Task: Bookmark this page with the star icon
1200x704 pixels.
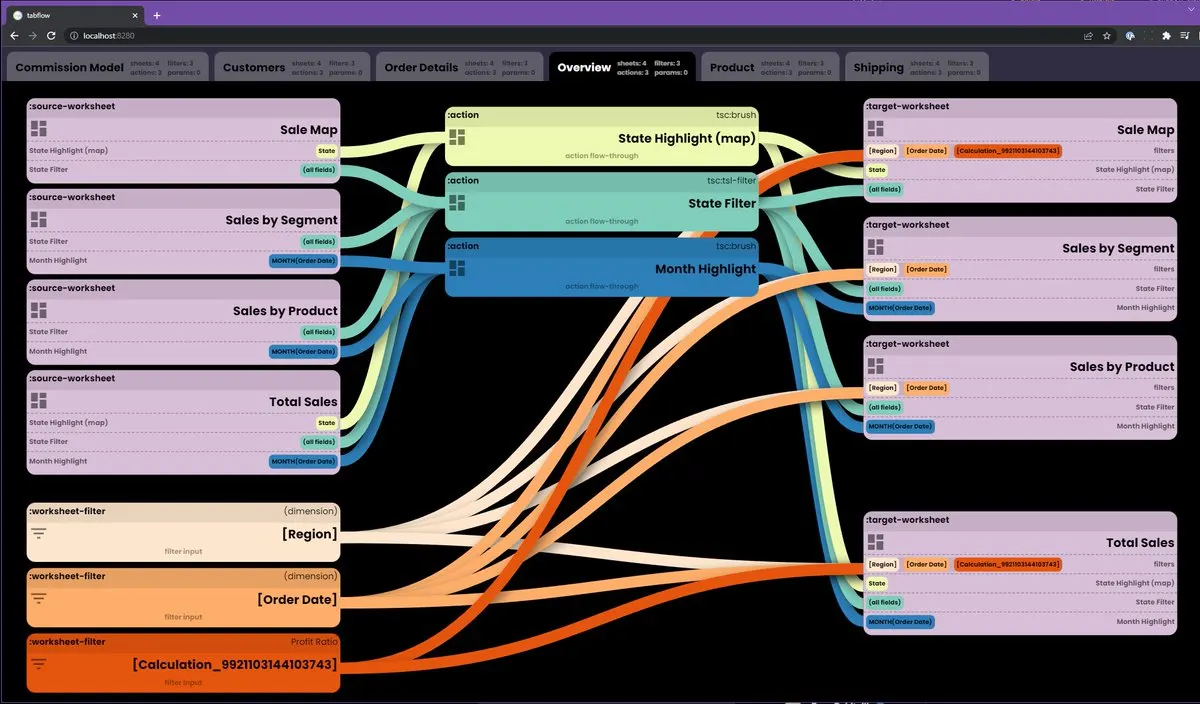Action: (1107, 36)
